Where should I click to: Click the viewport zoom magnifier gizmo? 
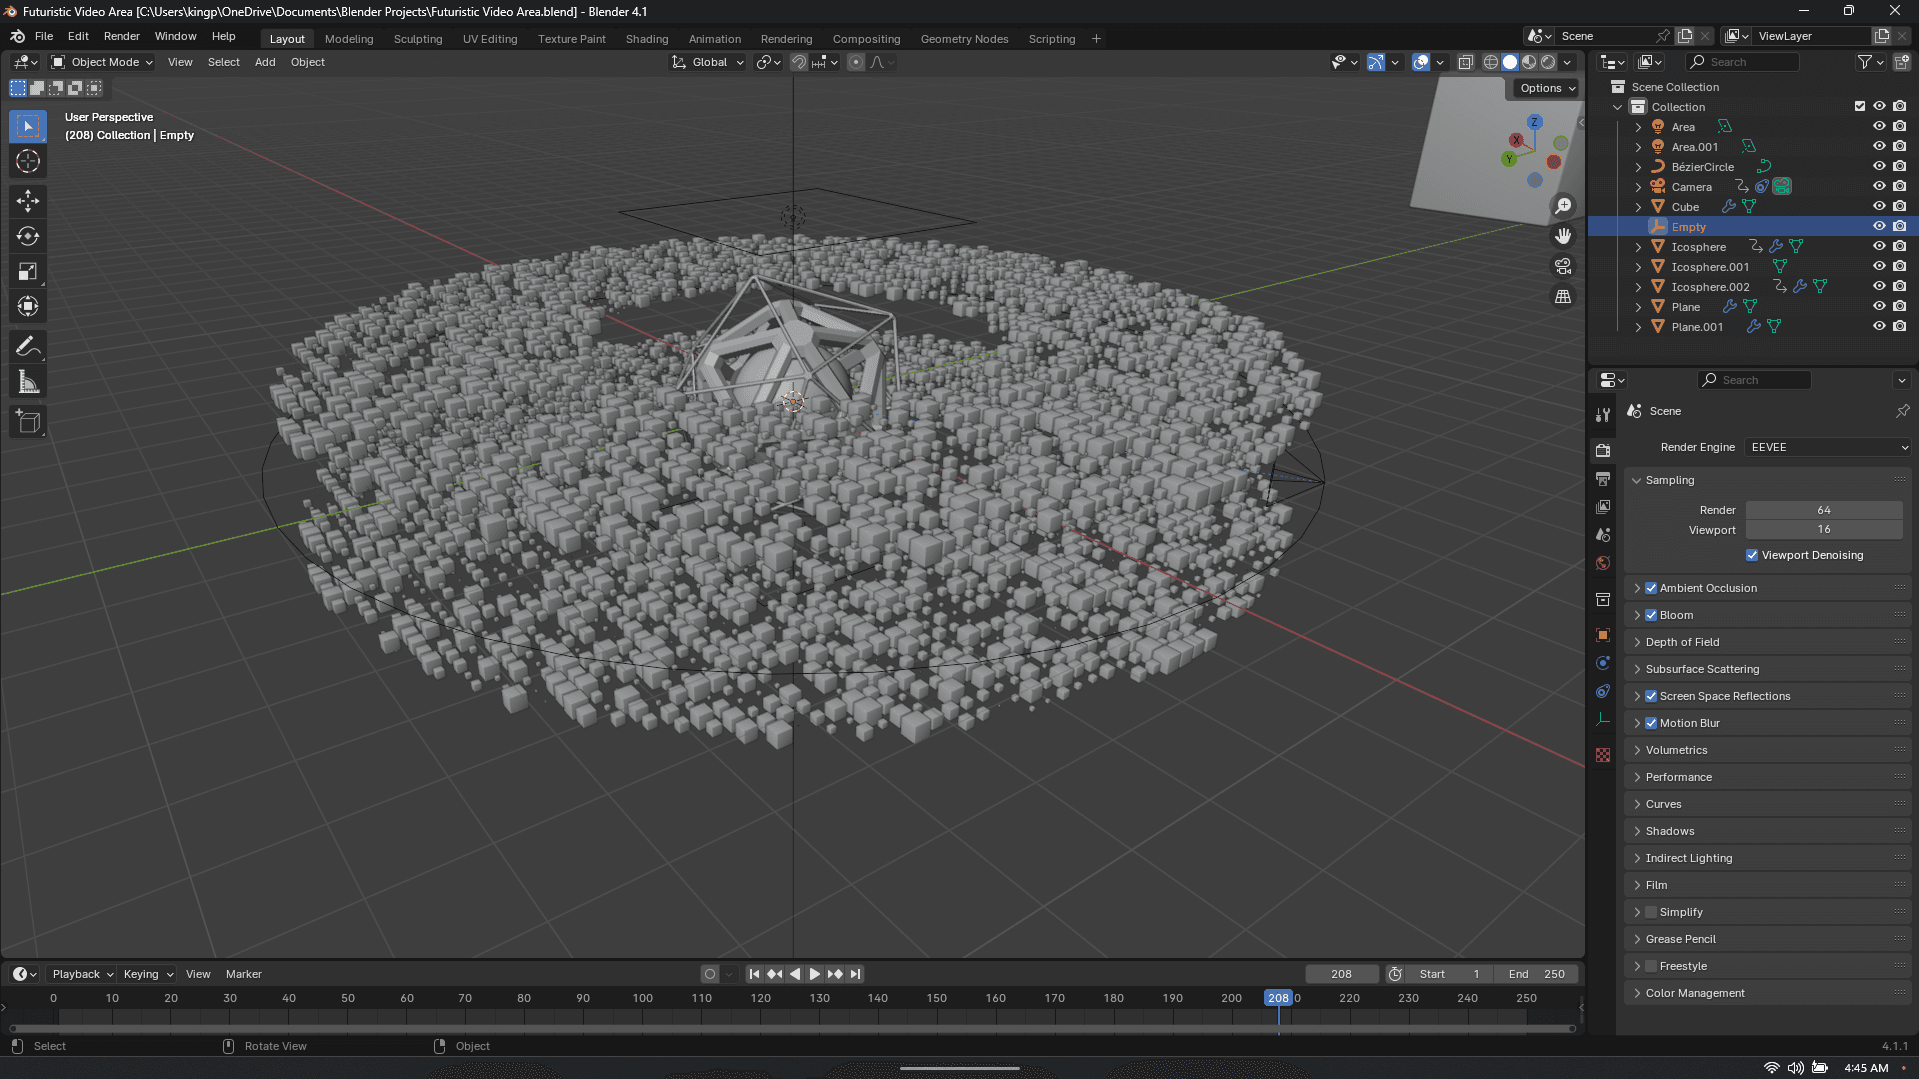point(1563,206)
